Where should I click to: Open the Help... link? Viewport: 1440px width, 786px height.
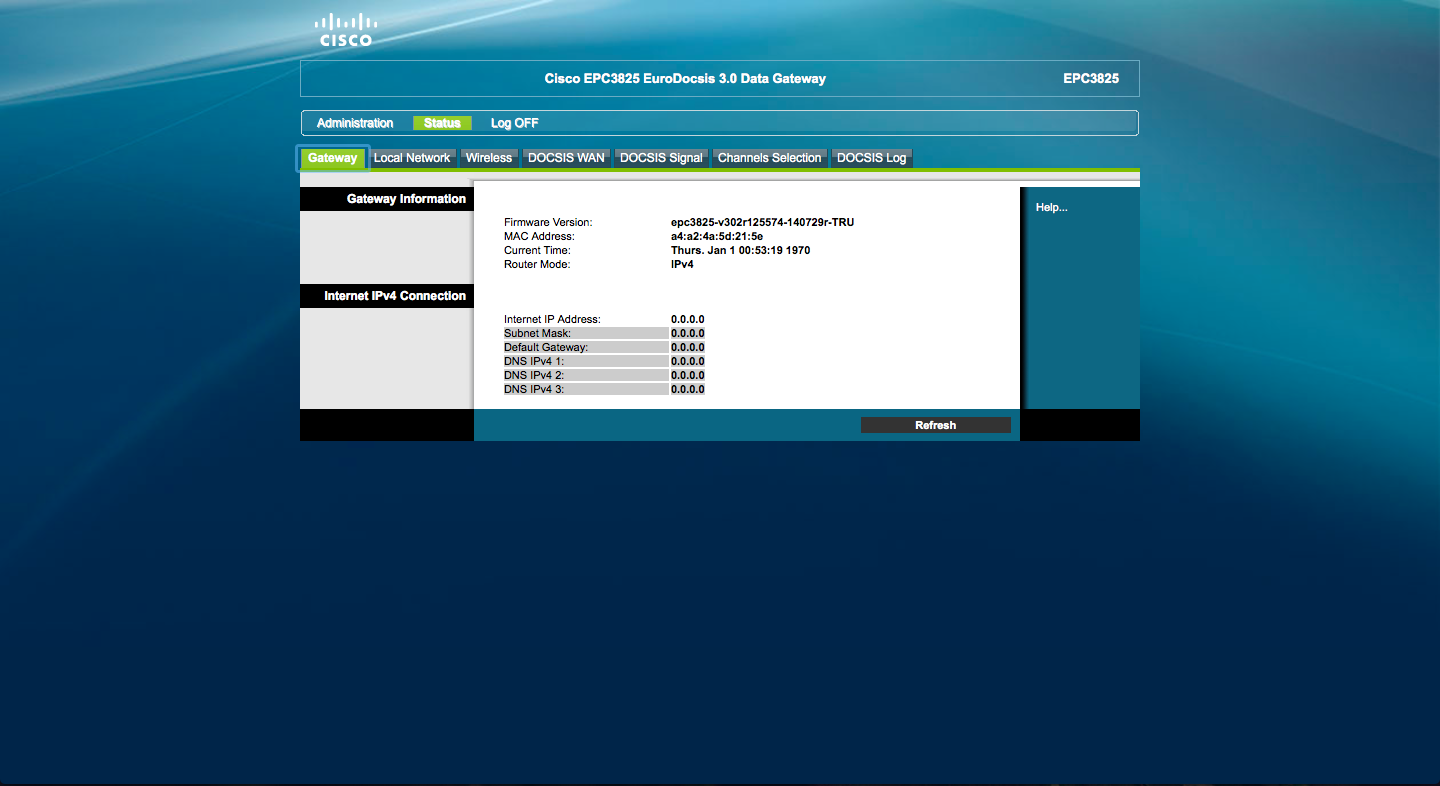tap(1052, 208)
